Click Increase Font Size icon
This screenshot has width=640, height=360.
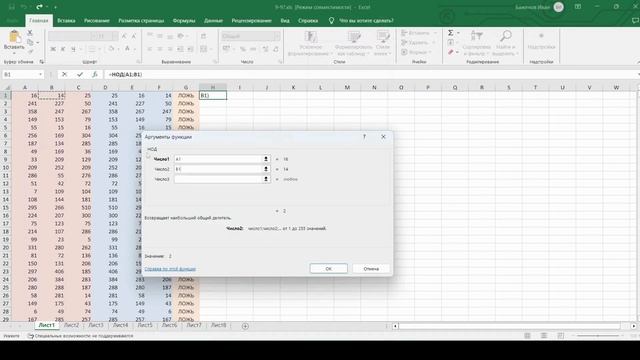[x=124, y=36]
